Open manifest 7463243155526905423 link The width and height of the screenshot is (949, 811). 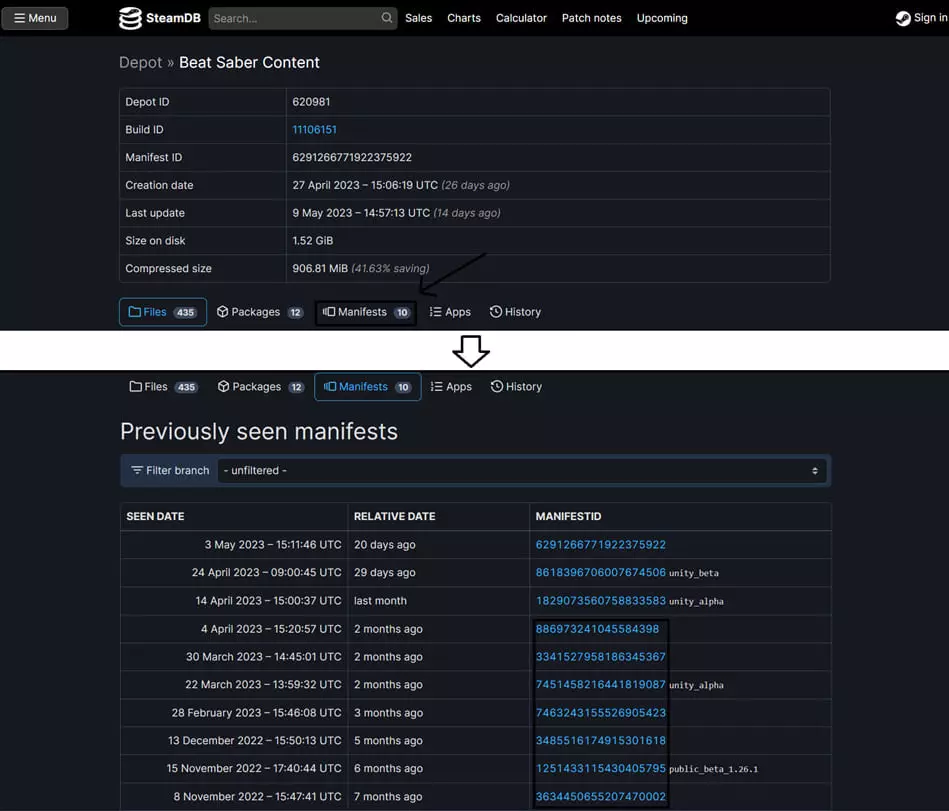[600, 713]
